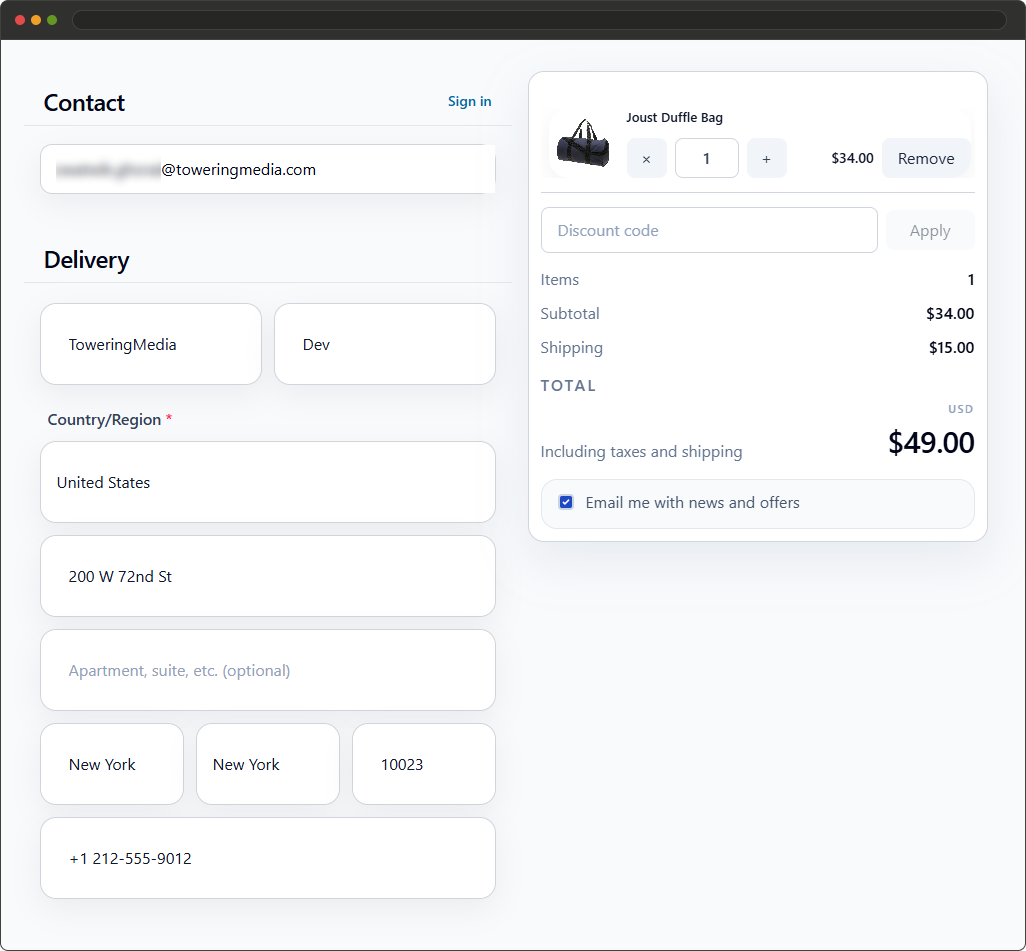The width and height of the screenshot is (1026, 951).
Task: Increase quantity with the plus button
Action: [766, 158]
